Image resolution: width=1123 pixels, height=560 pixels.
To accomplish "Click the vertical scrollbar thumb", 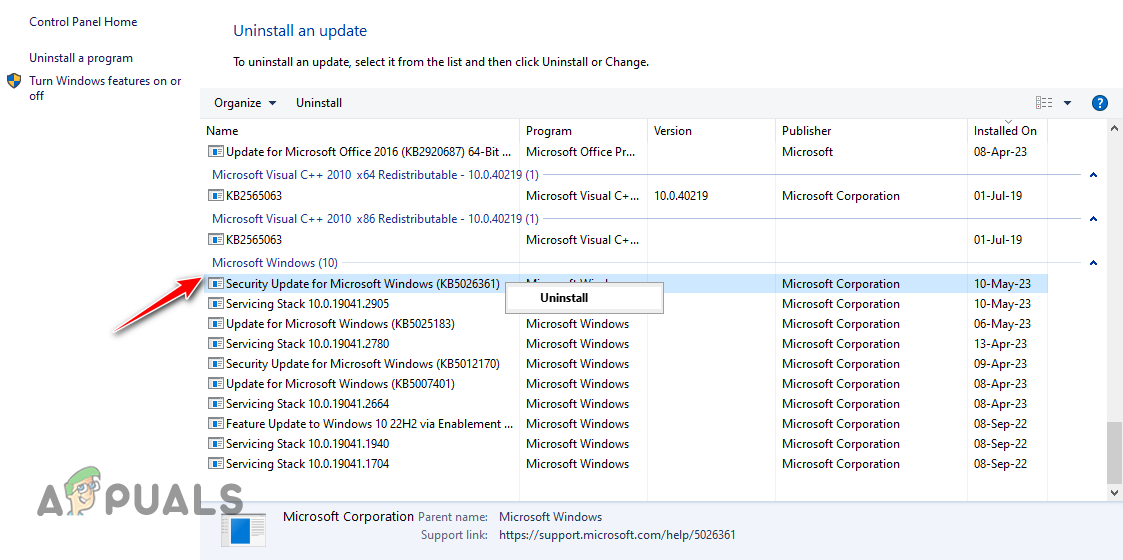I will (x=1114, y=453).
